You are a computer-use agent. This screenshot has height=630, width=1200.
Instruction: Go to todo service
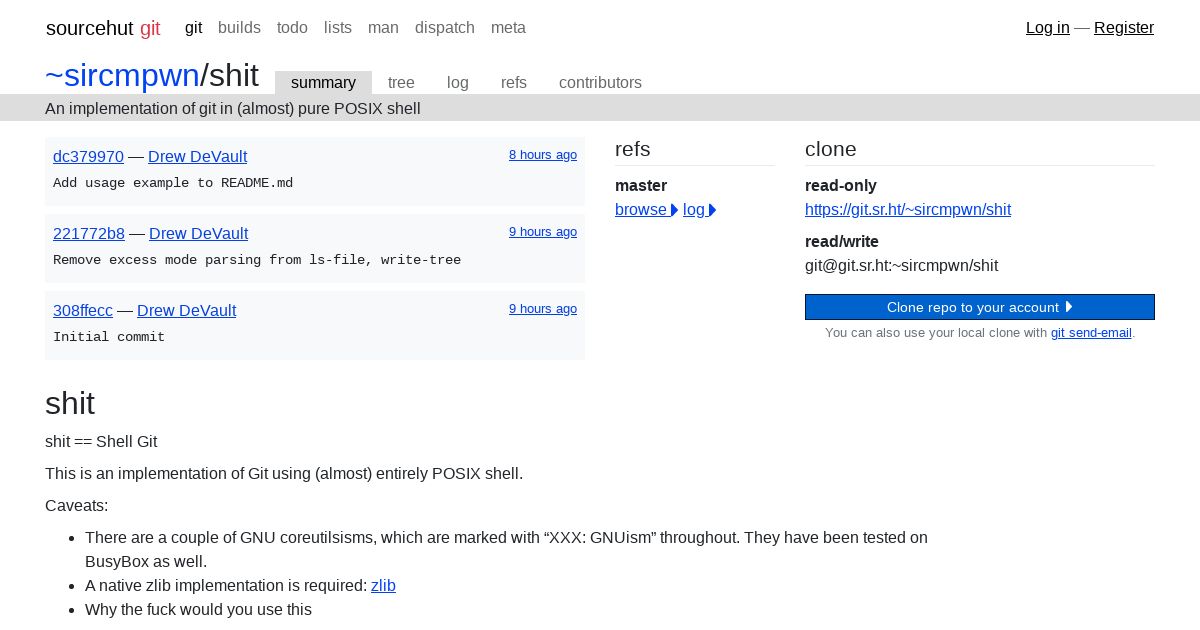pos(292,28)
